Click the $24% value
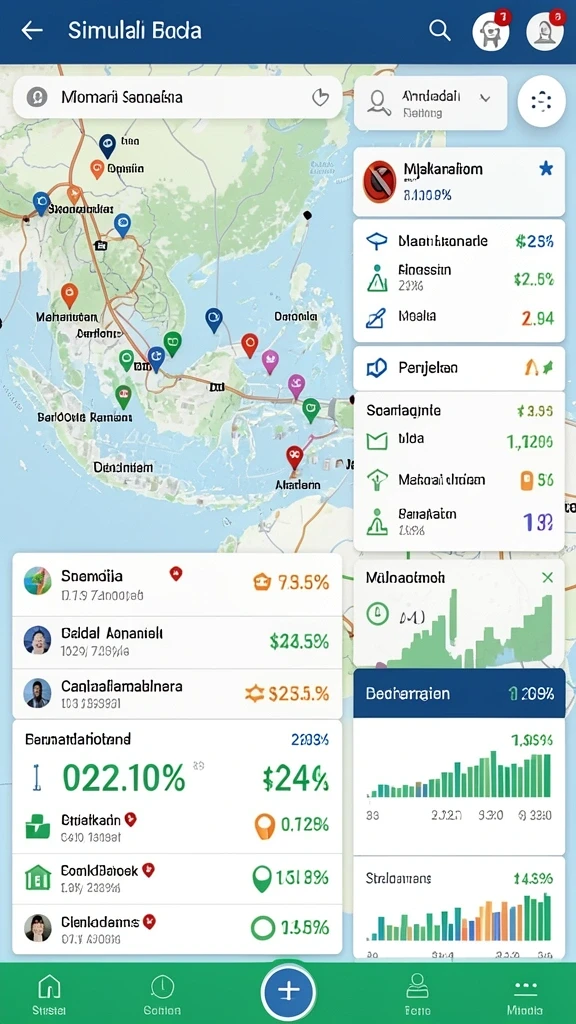Image resolution: width=576 pixels, height=1024 pixels. pos(296,777)
